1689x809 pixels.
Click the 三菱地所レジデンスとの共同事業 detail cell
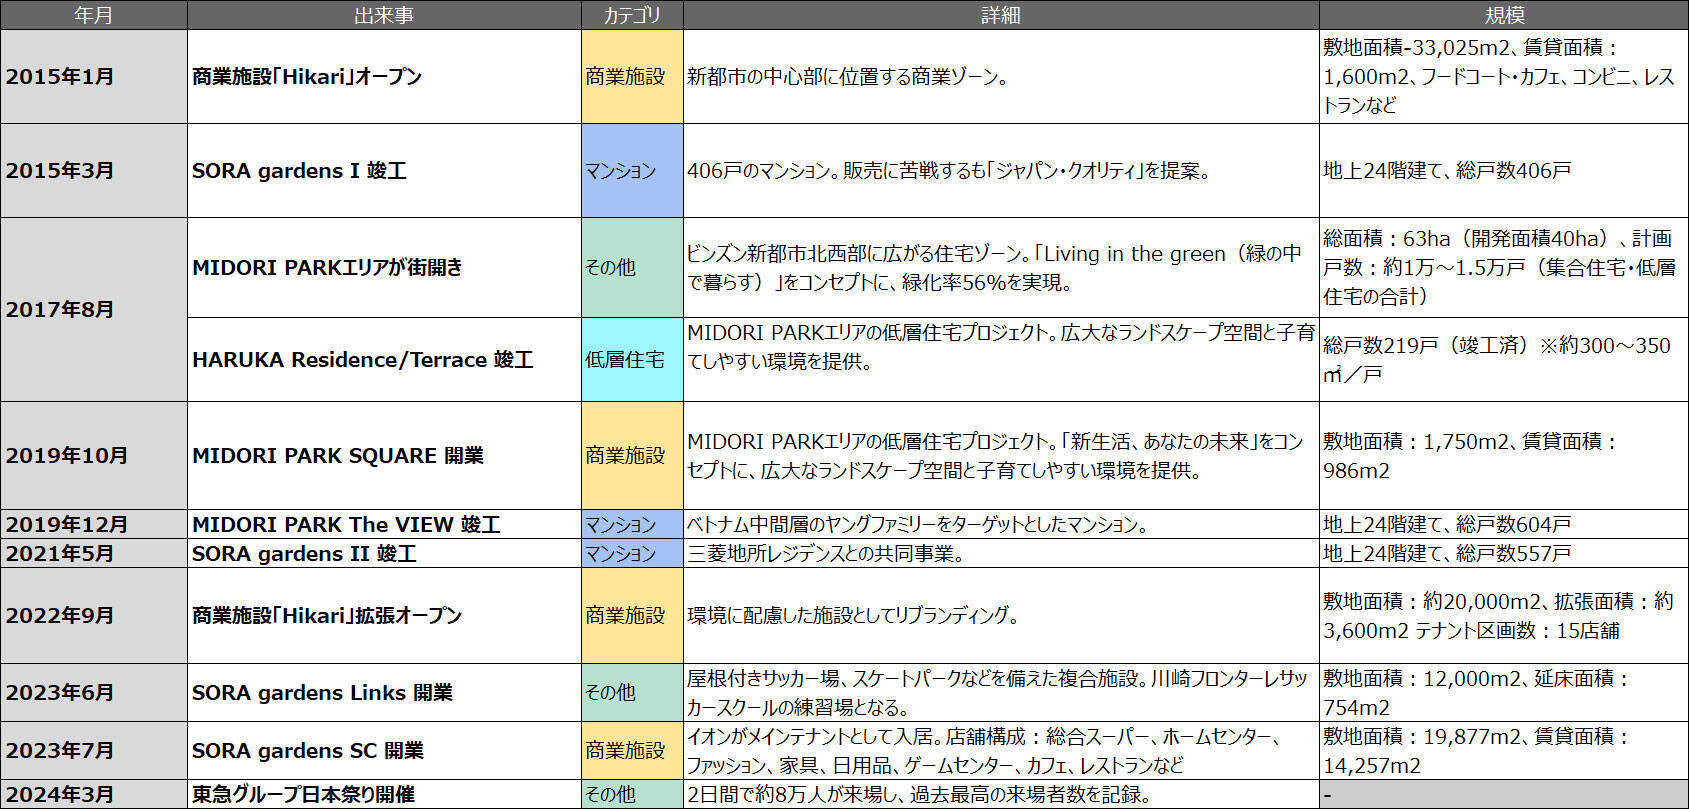(x=1000, y=554)
